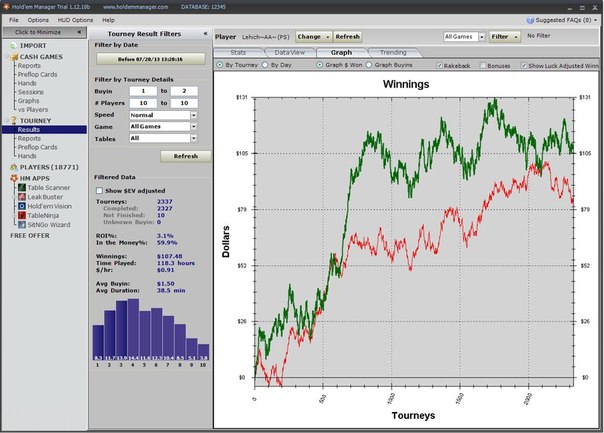The image size is (604, 433).
Task: Click the Refresh button in the player bar
Action: click(x=347, y=37)
